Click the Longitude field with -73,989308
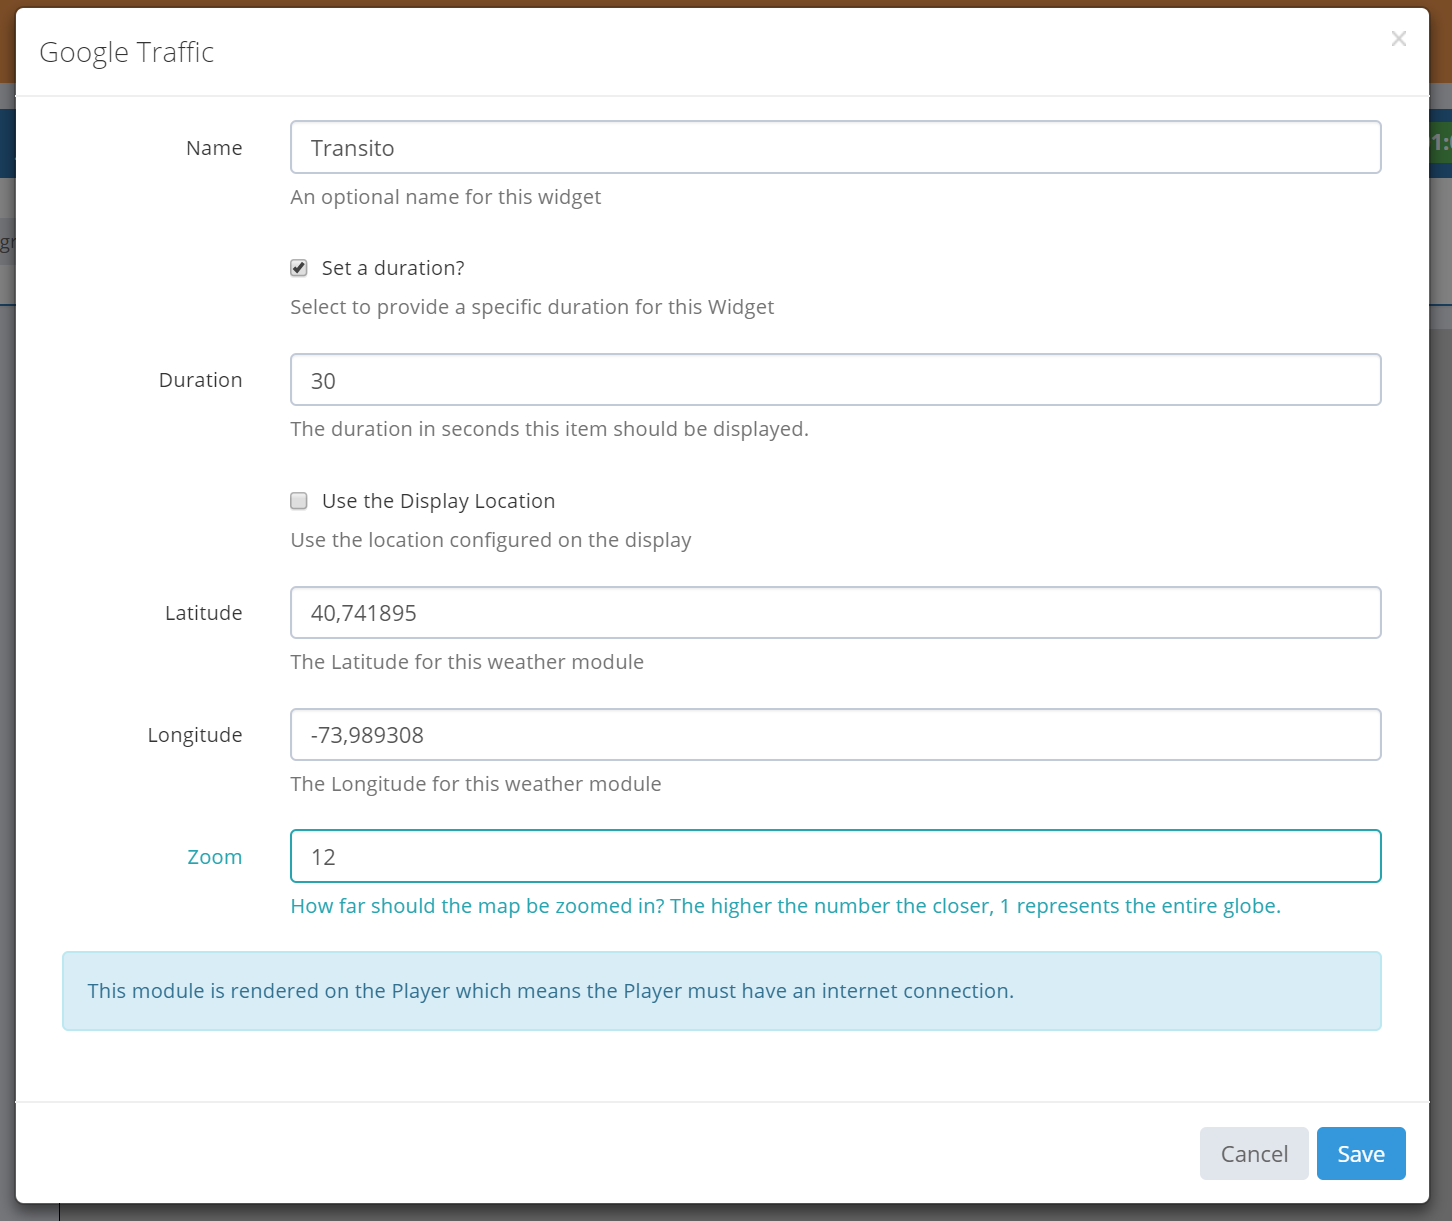Image resolution: width=1452 pixels, height=1221 pixels. 835,734
